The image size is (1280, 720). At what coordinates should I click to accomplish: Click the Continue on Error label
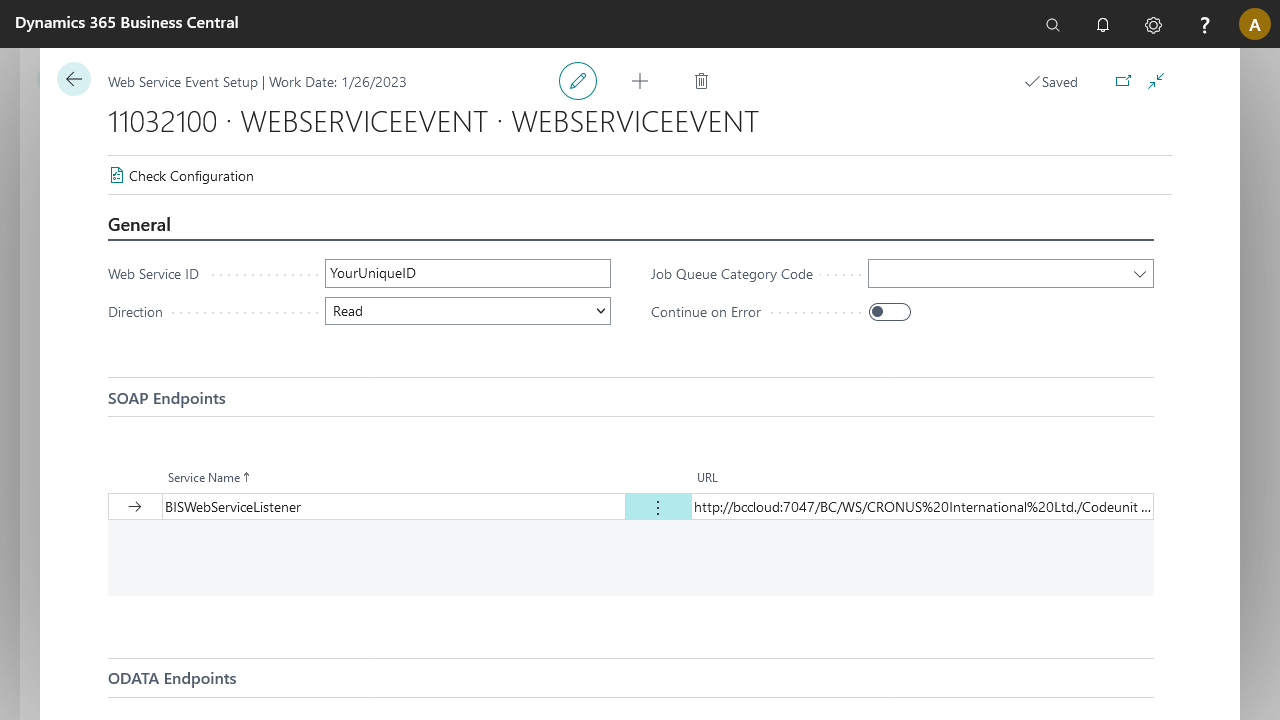706,312
